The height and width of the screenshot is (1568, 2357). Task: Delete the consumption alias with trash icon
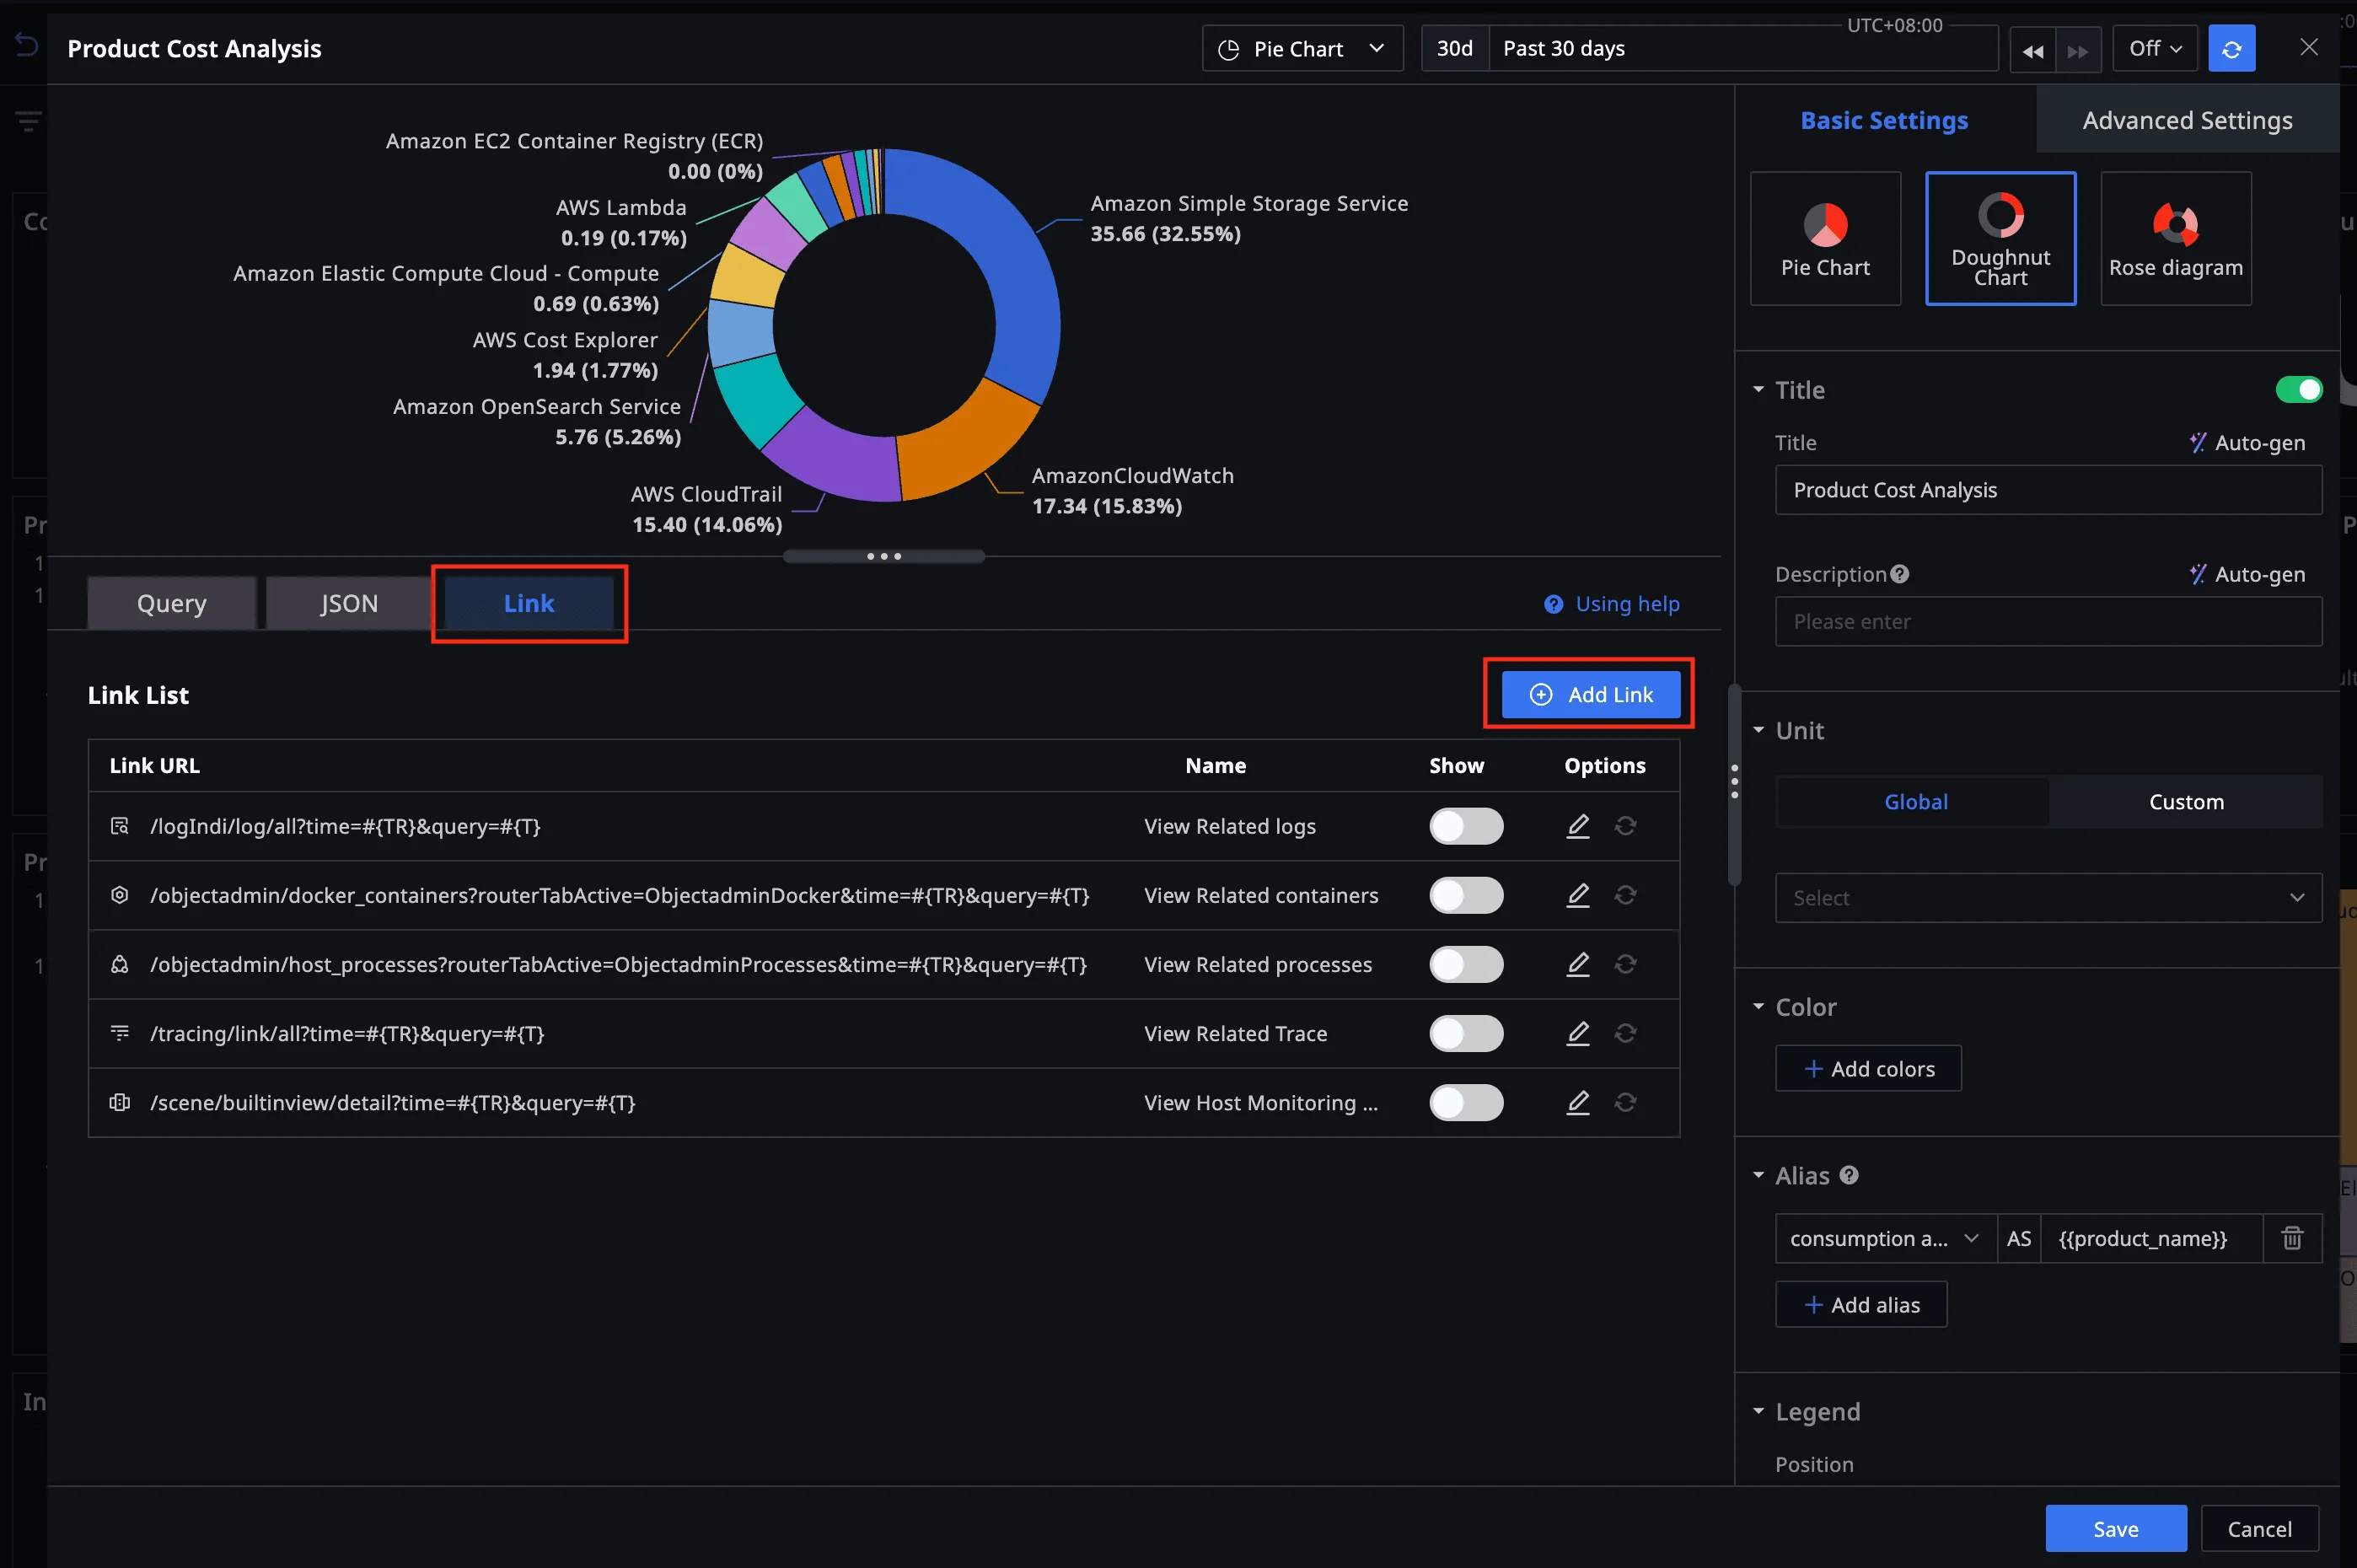(2291, 1238)
